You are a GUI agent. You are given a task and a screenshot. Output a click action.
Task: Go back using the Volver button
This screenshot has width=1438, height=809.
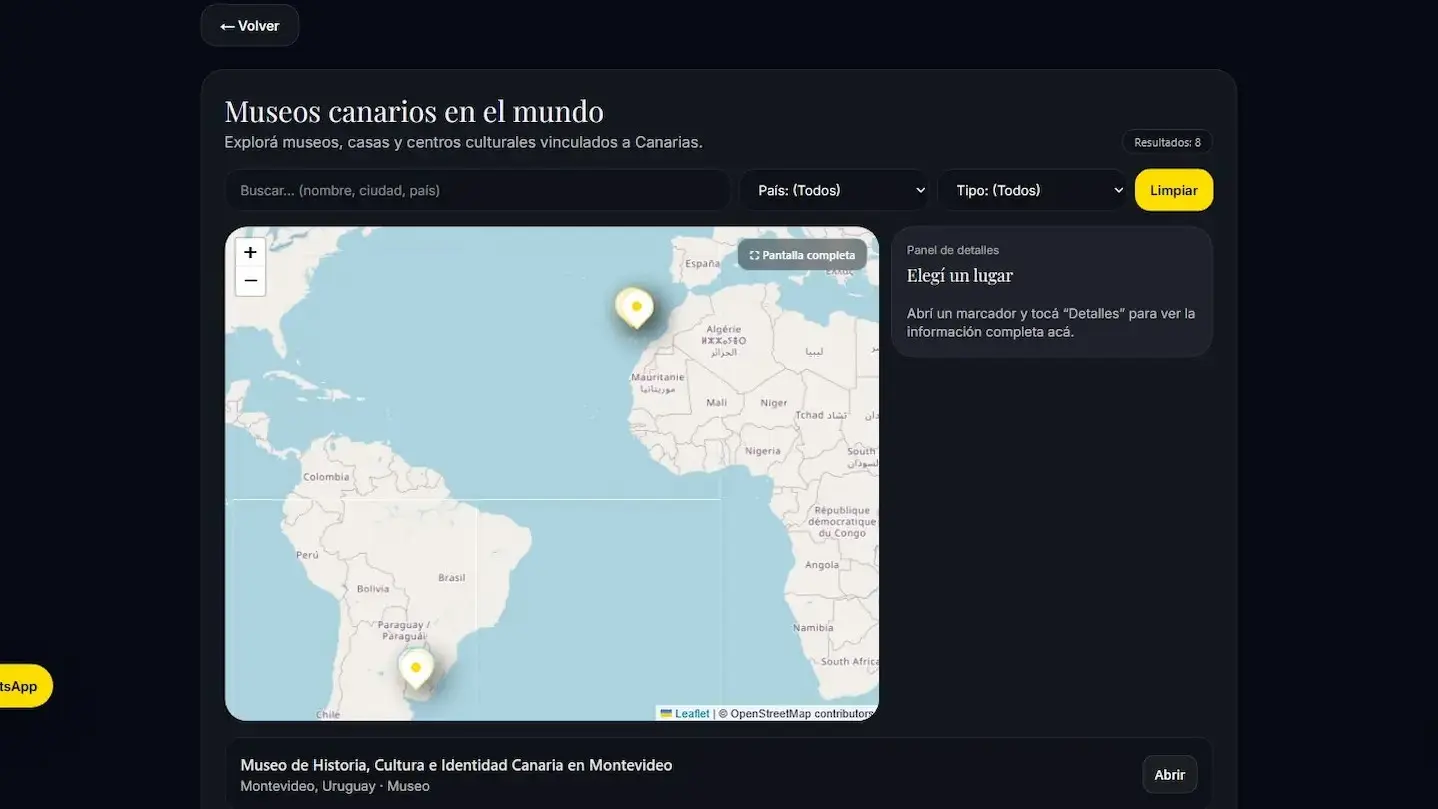[250, 26]
